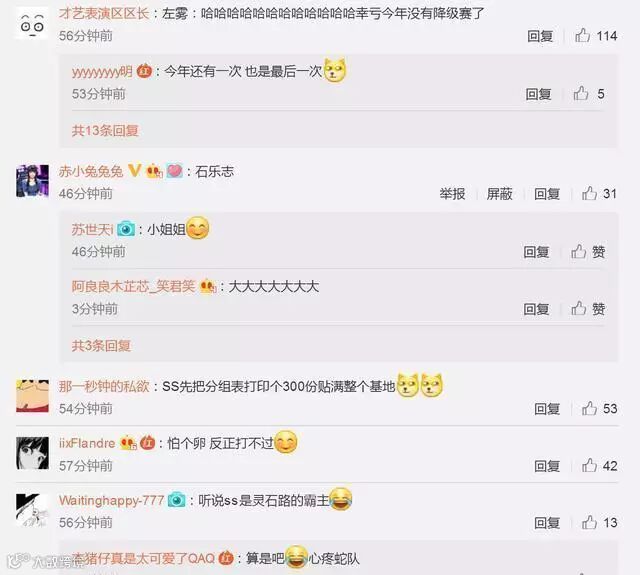Click the thumbs-up on 苏世天i's reply
The image size is (640, 575).
578,252
